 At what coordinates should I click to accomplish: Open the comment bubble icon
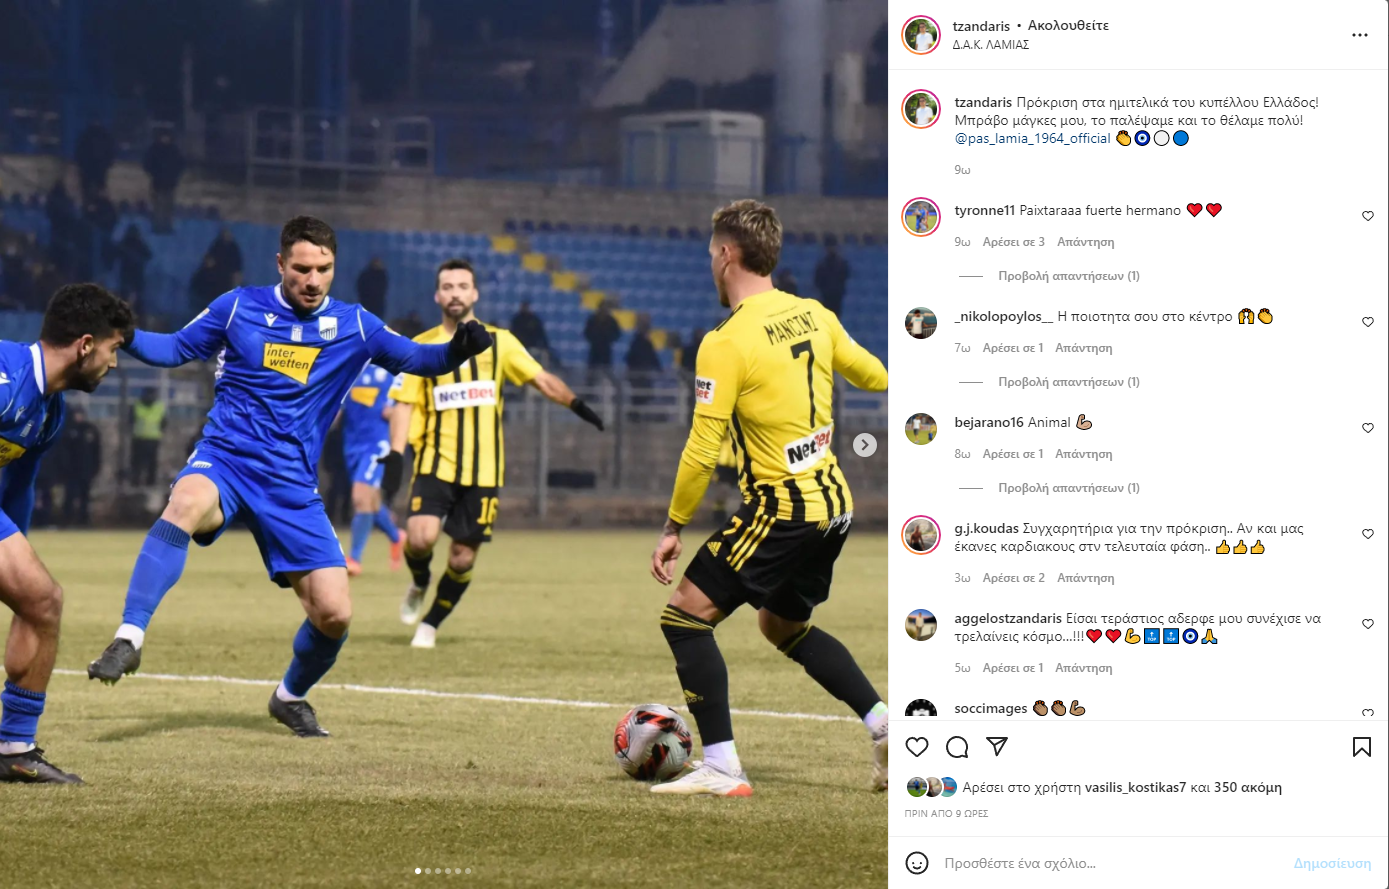(x=957, y=747)
